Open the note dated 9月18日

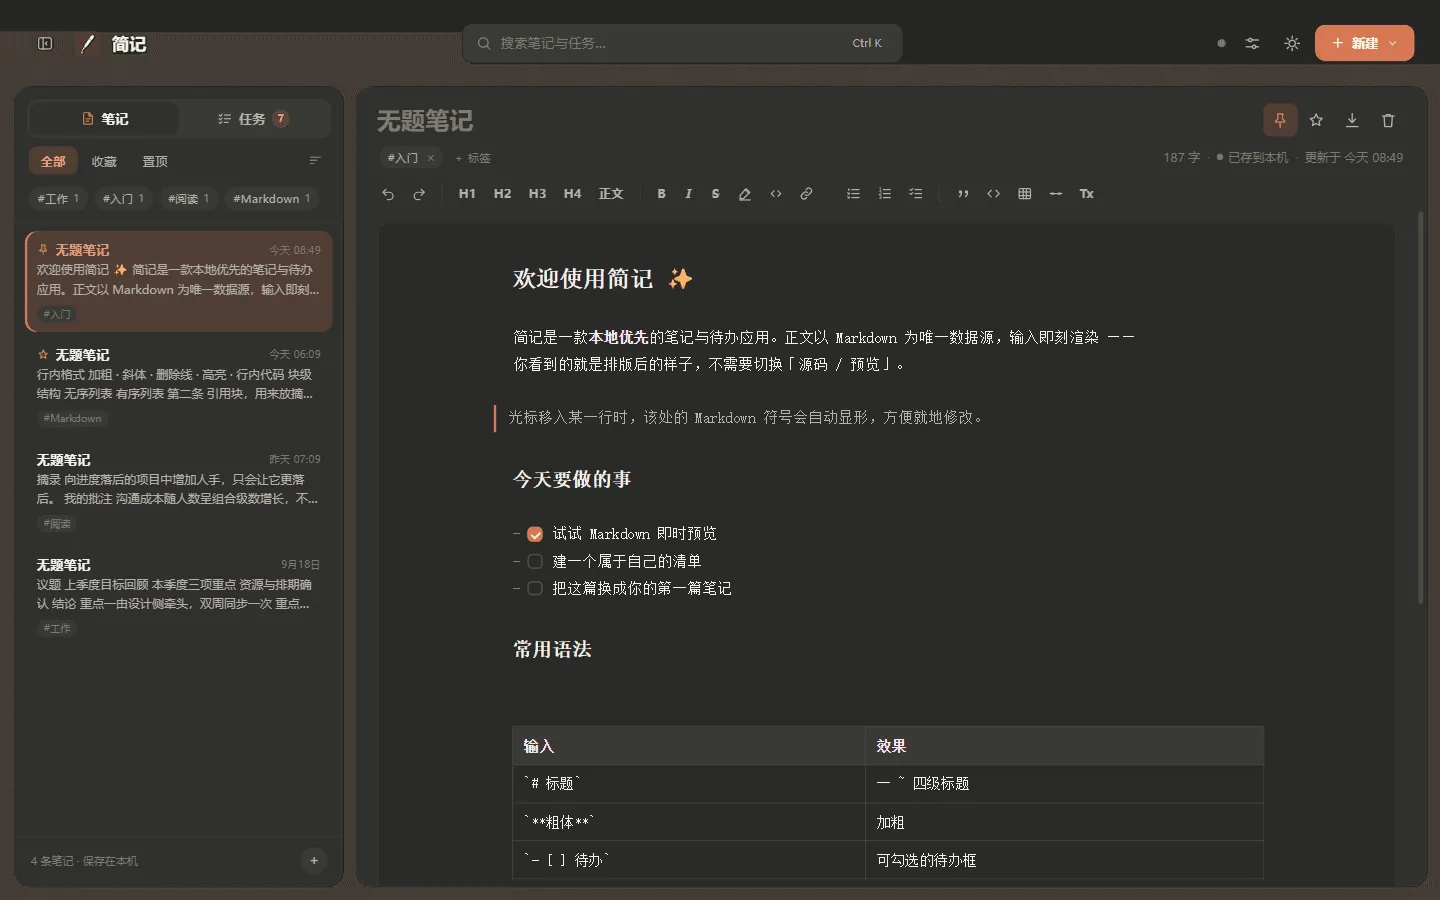[x=178, y=598]
